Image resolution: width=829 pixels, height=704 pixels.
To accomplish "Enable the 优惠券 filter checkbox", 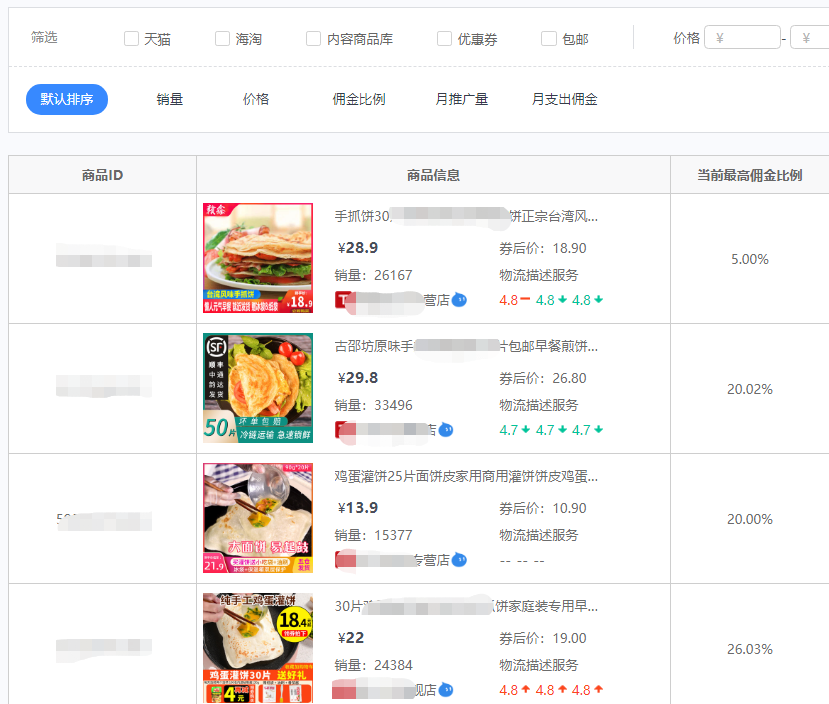I will click(445, 39).
